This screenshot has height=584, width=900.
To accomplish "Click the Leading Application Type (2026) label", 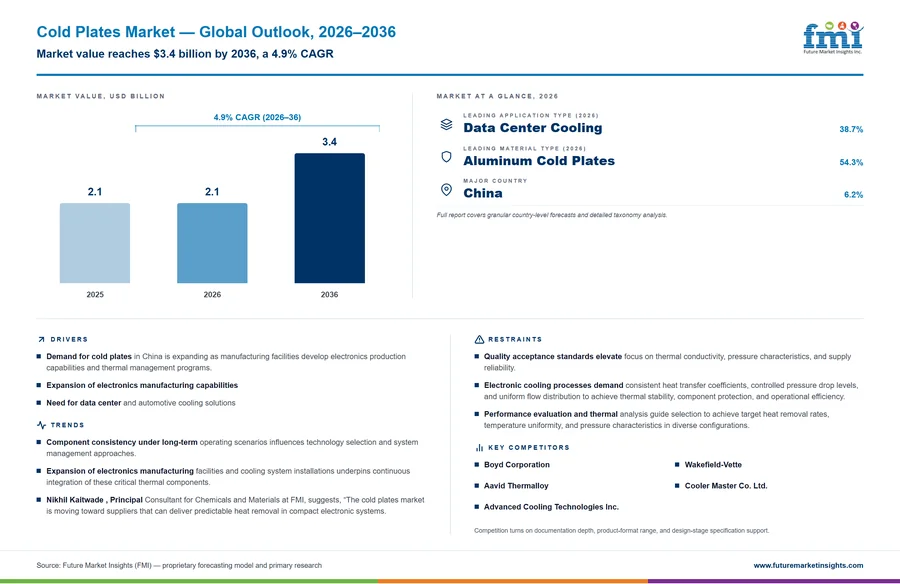I will pos(531,115).
